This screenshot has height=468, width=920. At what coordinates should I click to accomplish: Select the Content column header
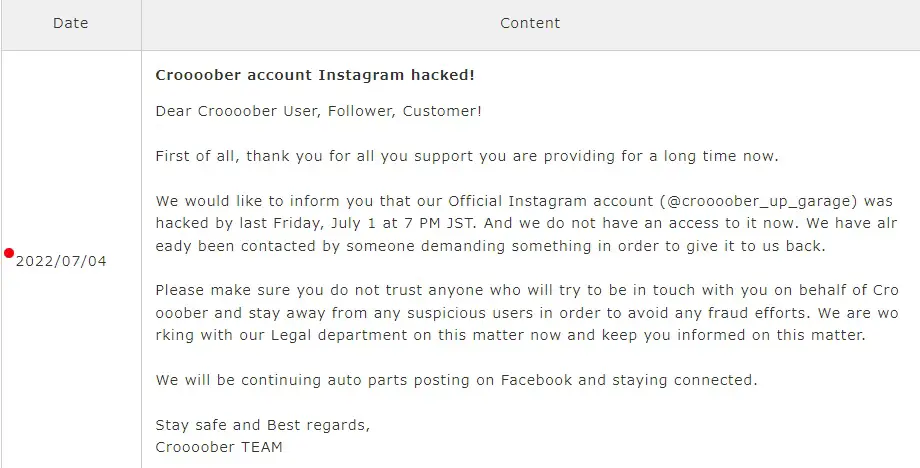click(530, 23)
